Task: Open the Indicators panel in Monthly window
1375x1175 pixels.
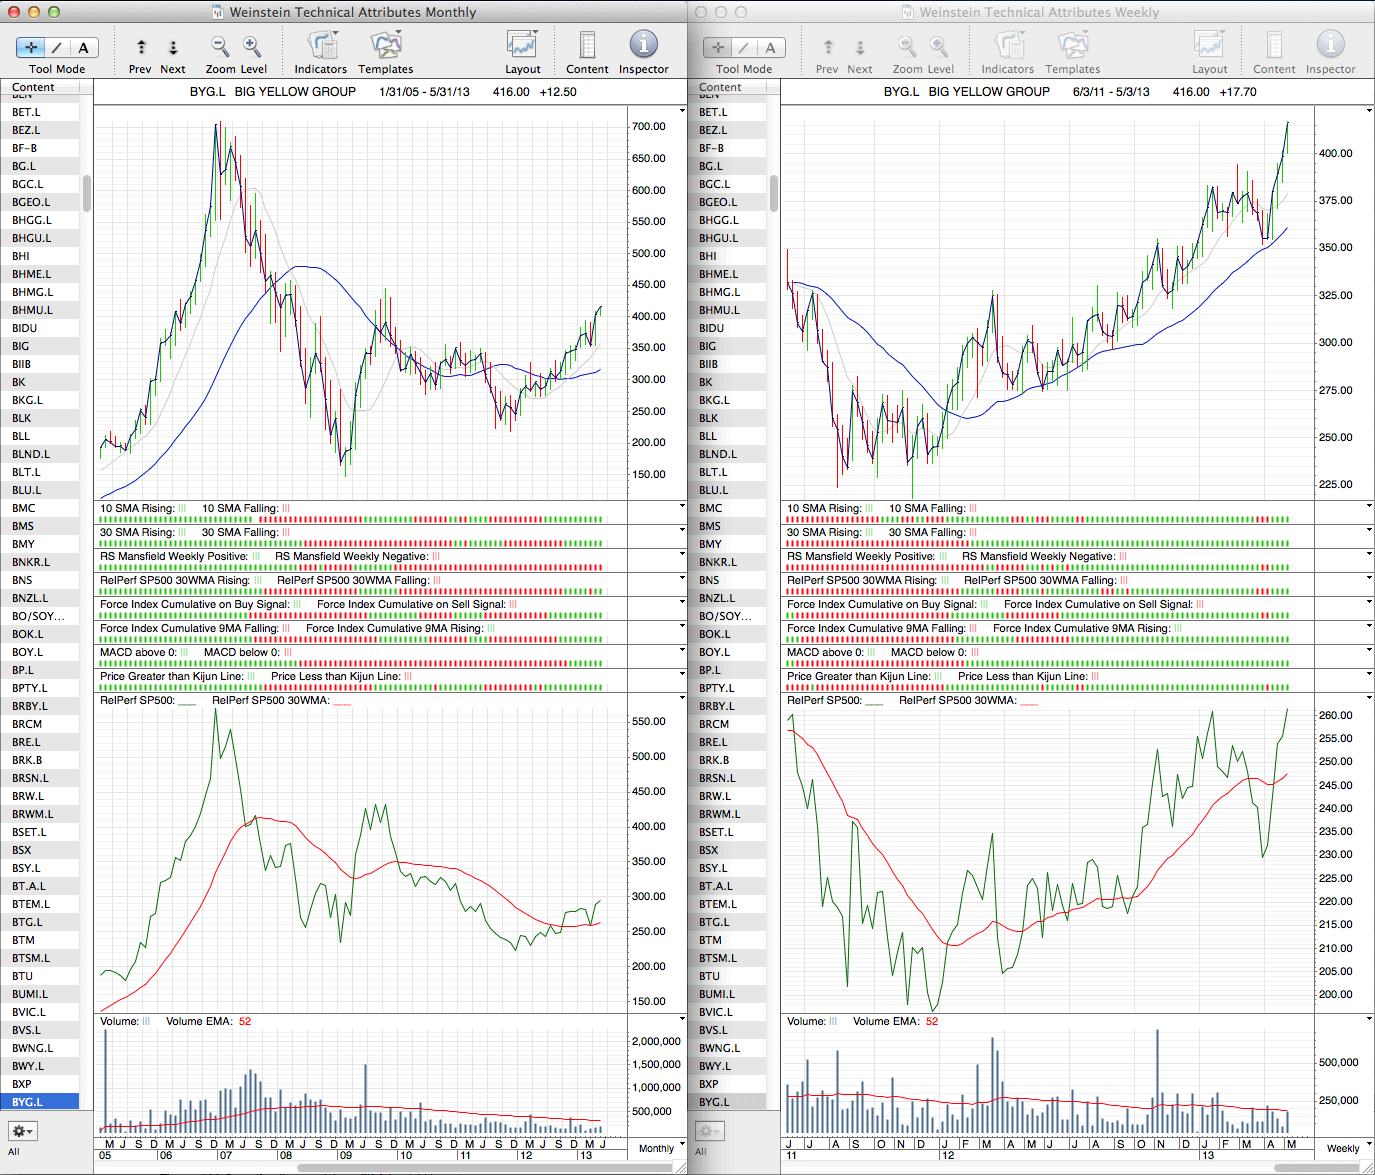Action: click(321, 46)
